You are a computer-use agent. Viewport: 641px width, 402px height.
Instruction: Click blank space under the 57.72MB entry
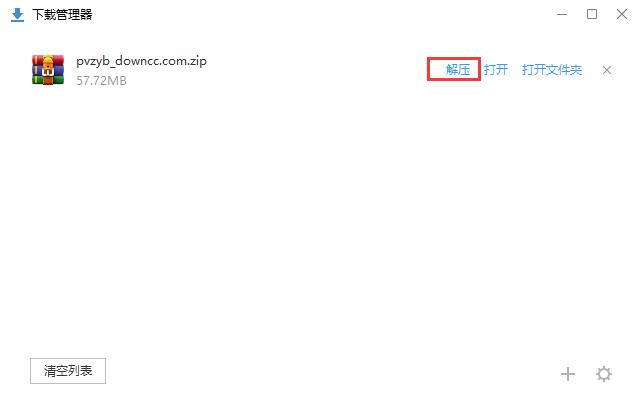point(102,123)
